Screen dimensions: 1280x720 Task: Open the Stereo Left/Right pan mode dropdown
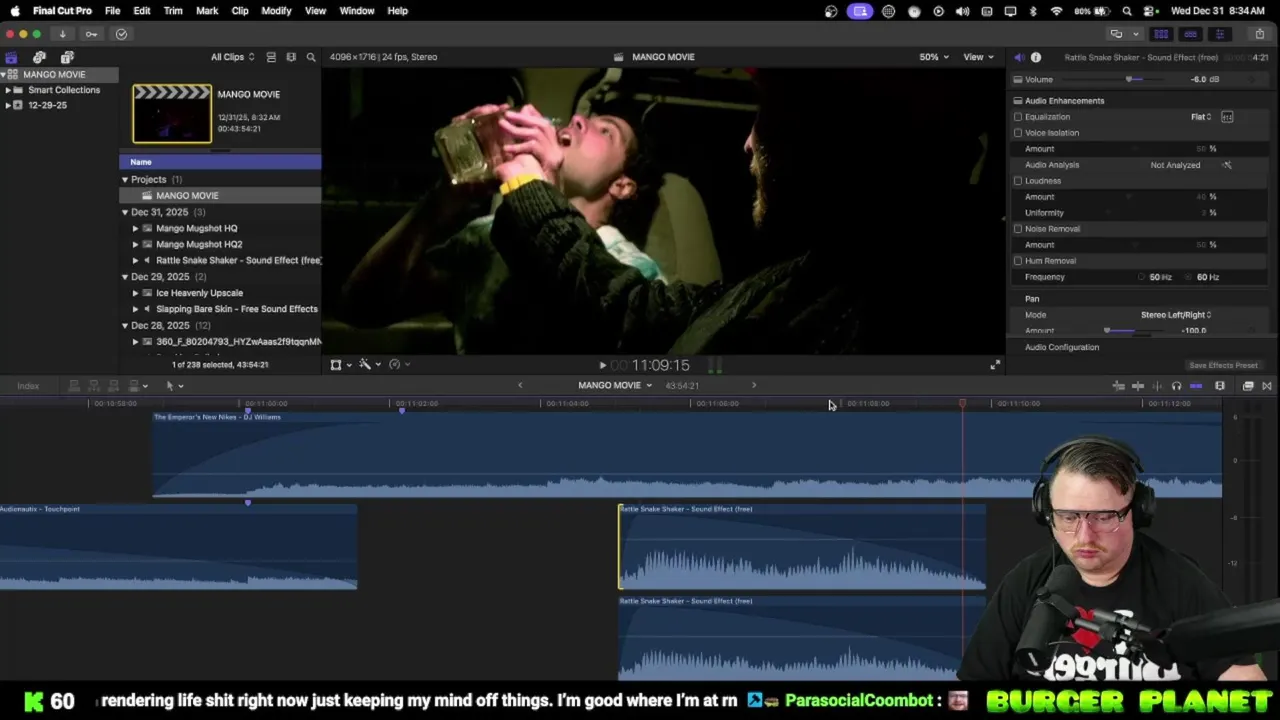(x=1176, y=315)
